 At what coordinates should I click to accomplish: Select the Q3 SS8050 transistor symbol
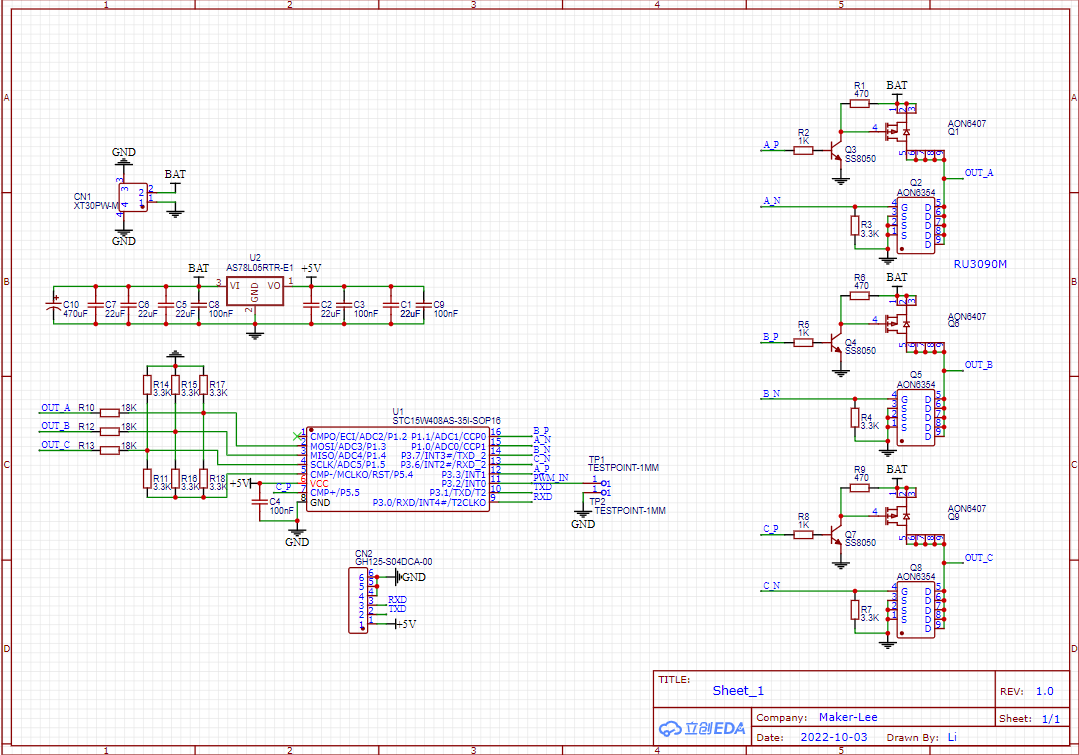[837, 150]
